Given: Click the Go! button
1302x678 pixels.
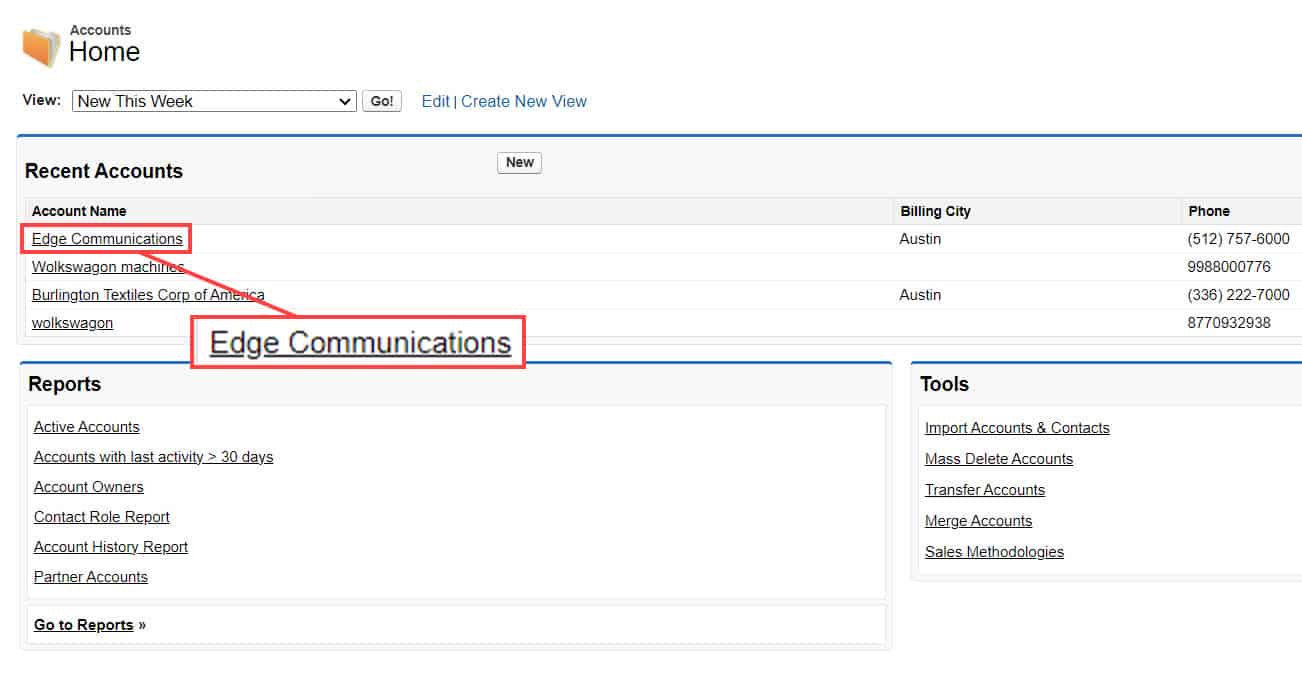Looking at the screenshot, I should pos(382,101).
